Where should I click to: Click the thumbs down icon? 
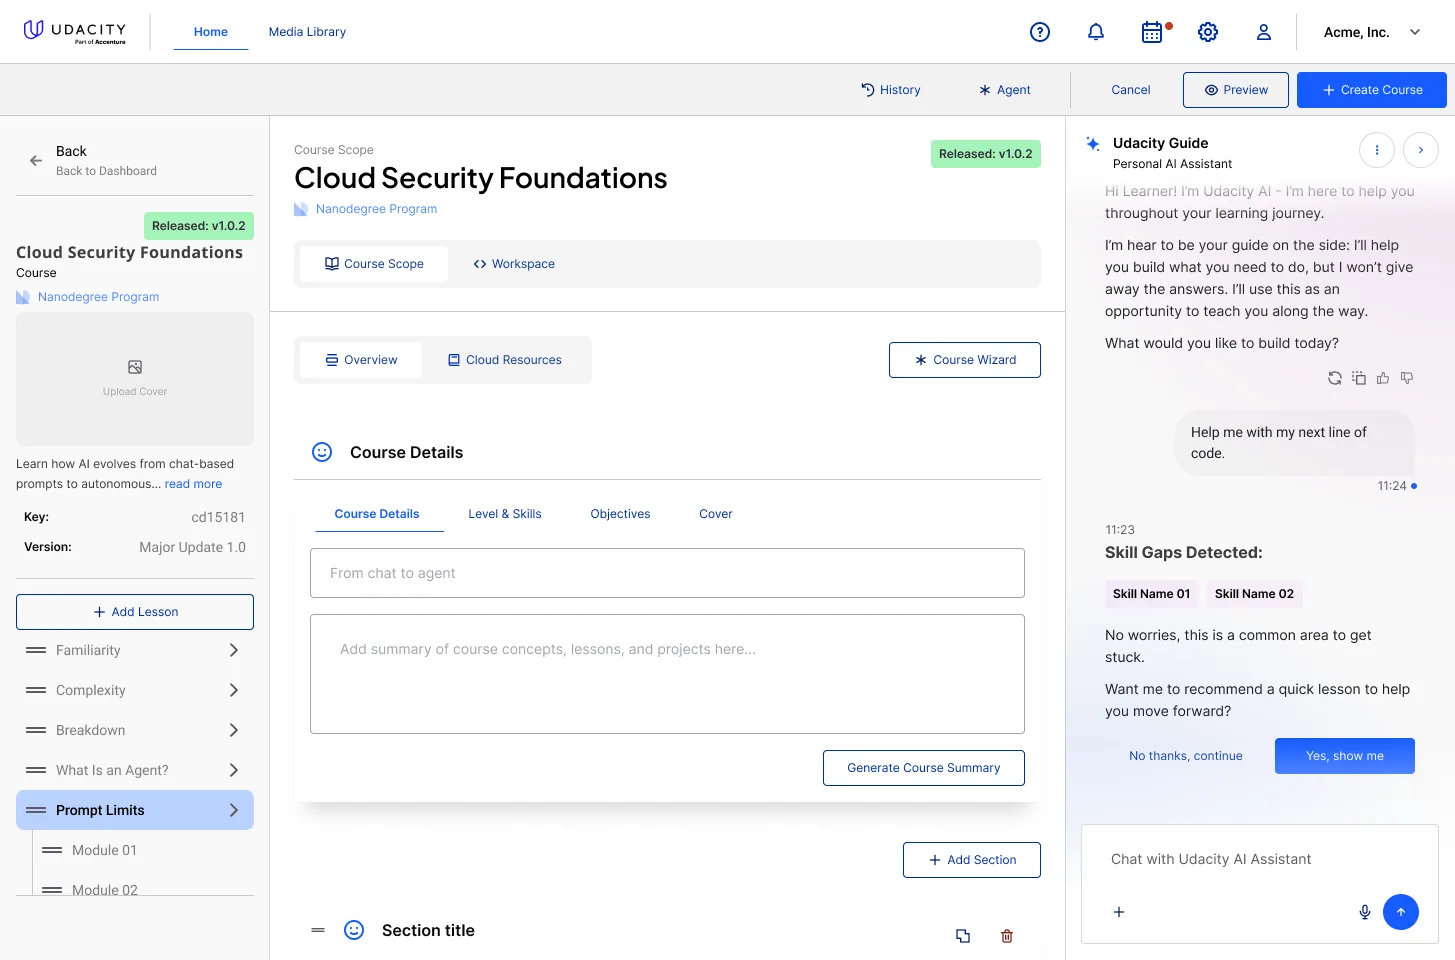click(x=1407, y=378)
